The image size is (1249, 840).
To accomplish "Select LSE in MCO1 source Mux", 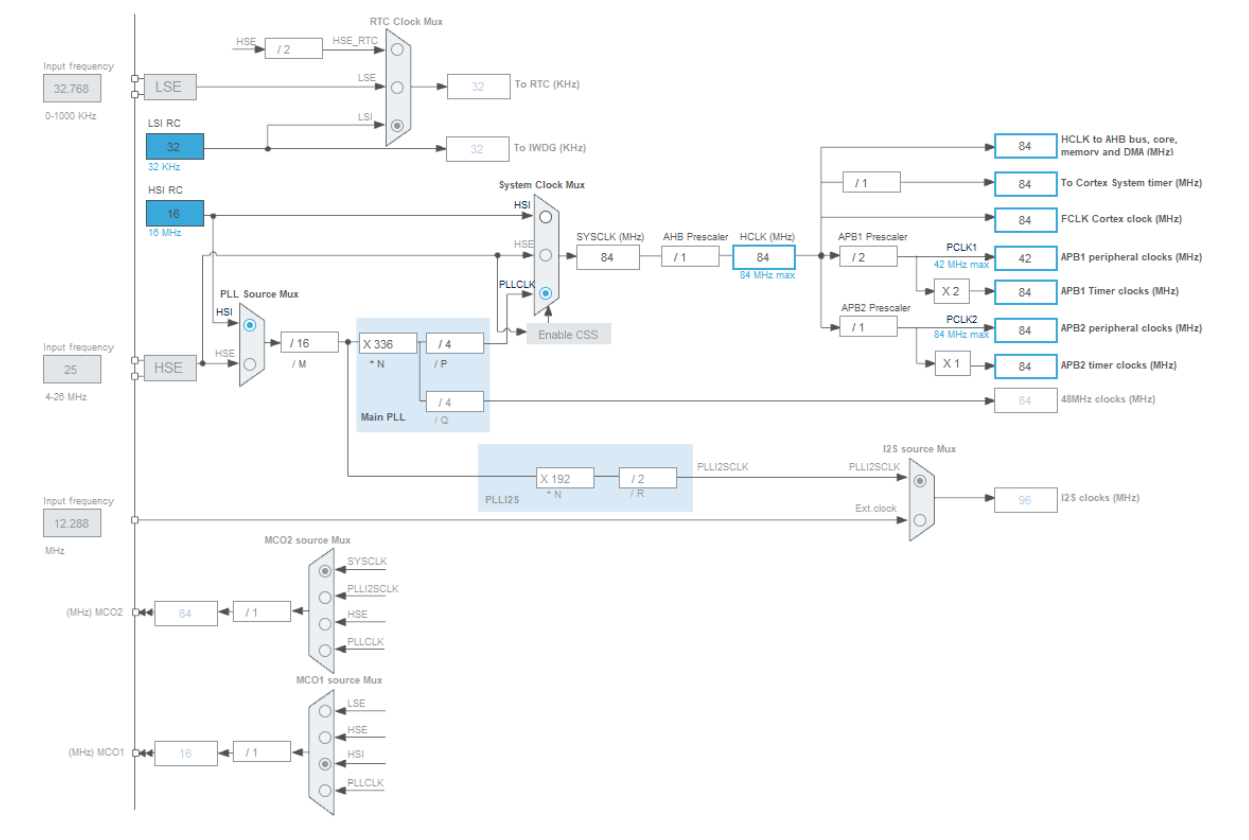I will (x=324, y=712).
